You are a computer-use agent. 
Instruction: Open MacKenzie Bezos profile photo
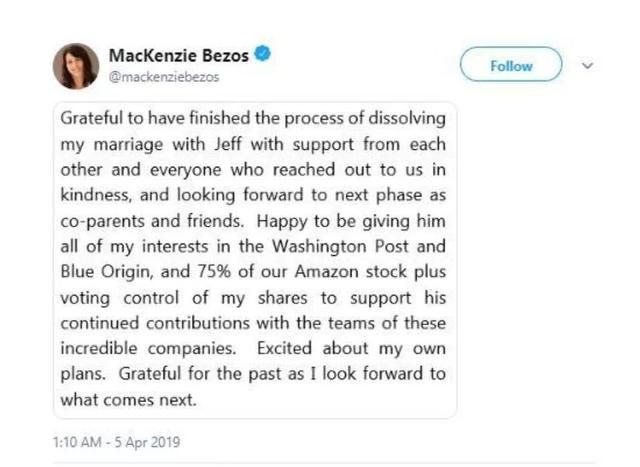click(x=76, y=66)
